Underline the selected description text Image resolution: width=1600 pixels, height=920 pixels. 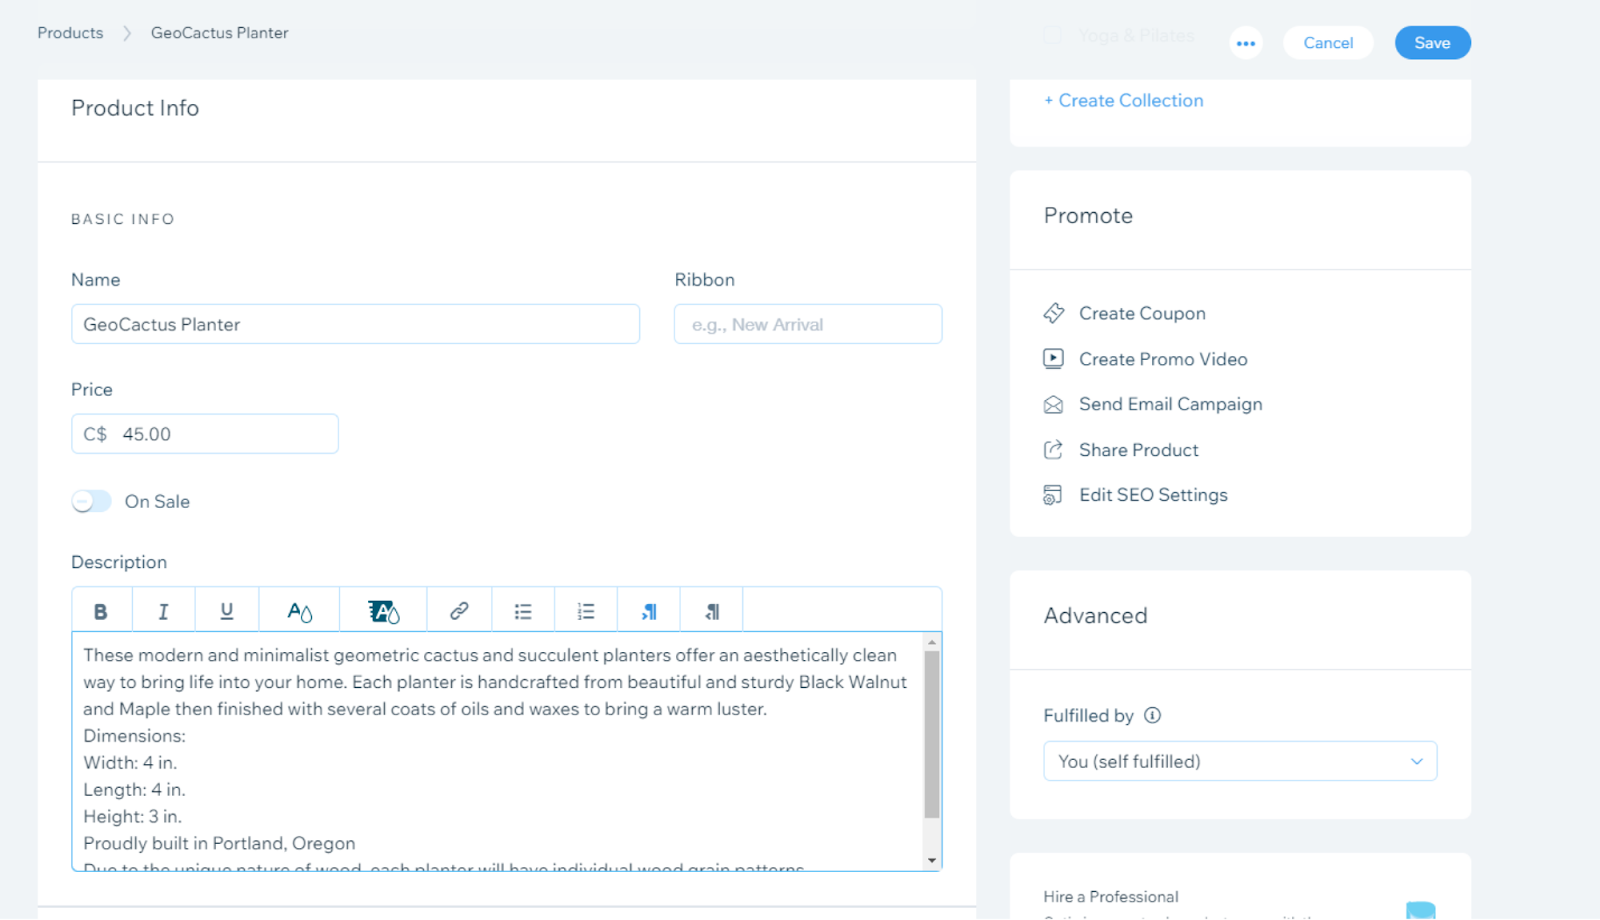tap(227, 611)
